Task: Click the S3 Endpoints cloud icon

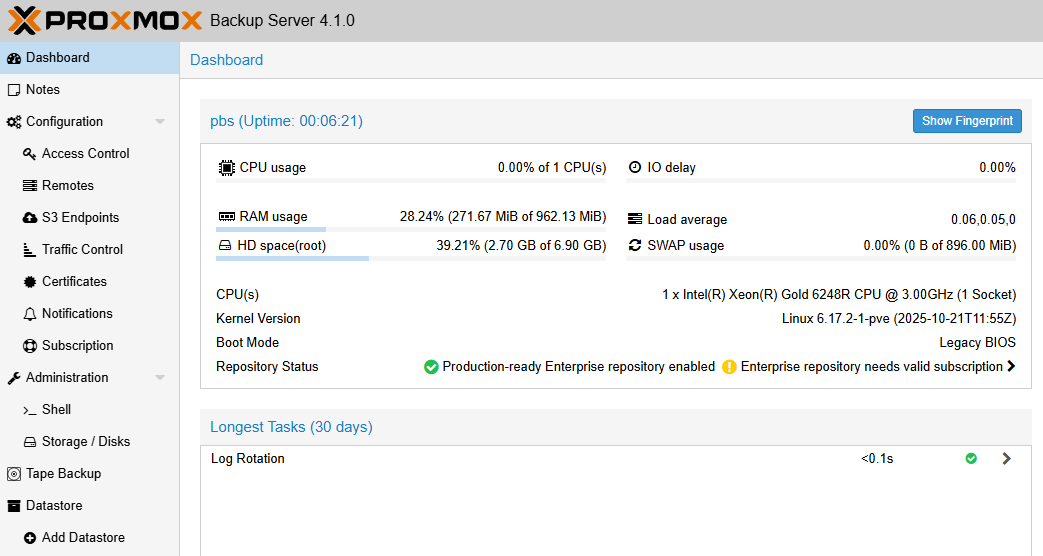Action: (30, 217)
